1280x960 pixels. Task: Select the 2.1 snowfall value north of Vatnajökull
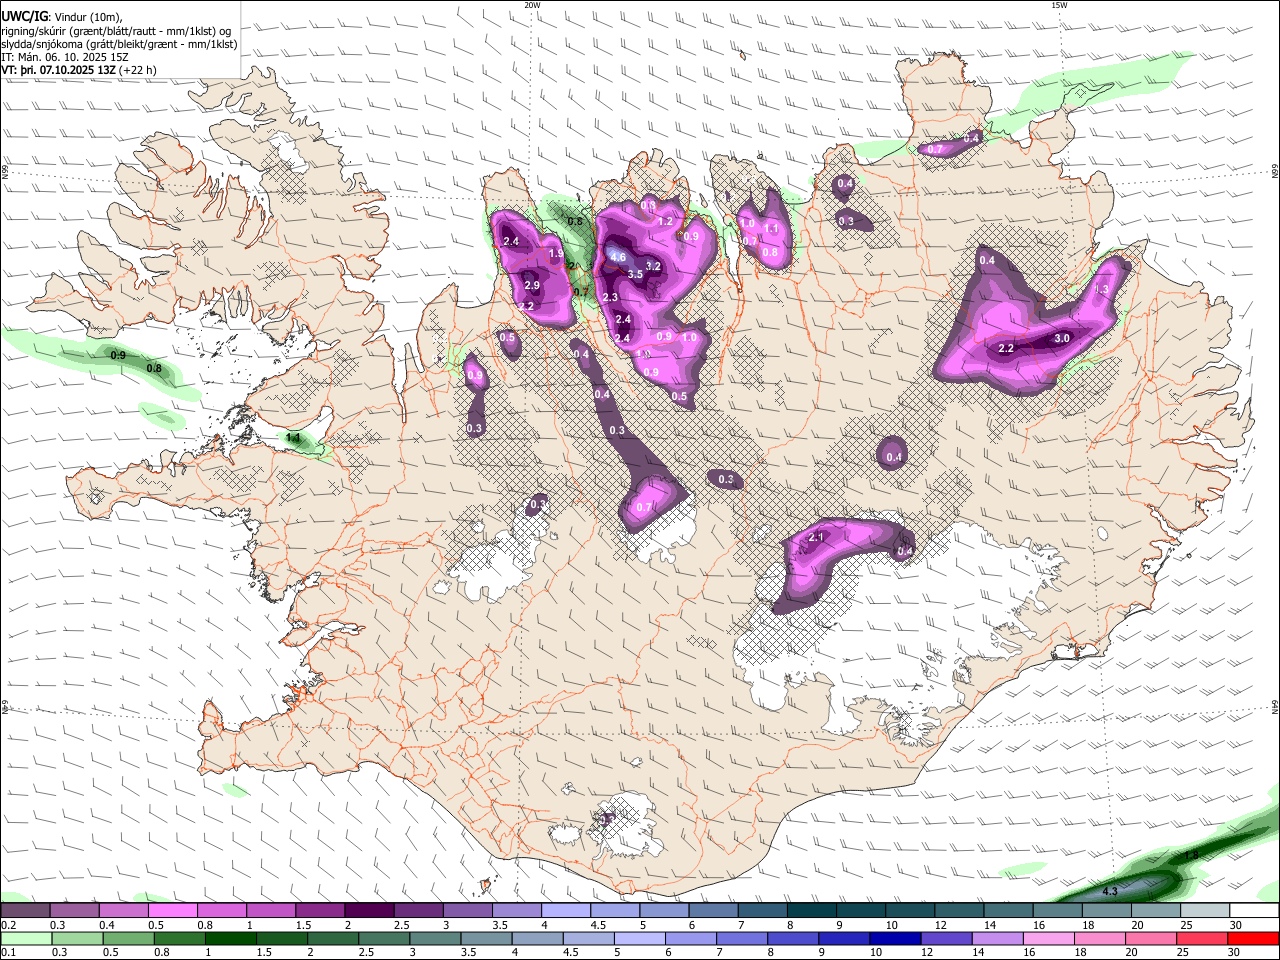(816, 538)
